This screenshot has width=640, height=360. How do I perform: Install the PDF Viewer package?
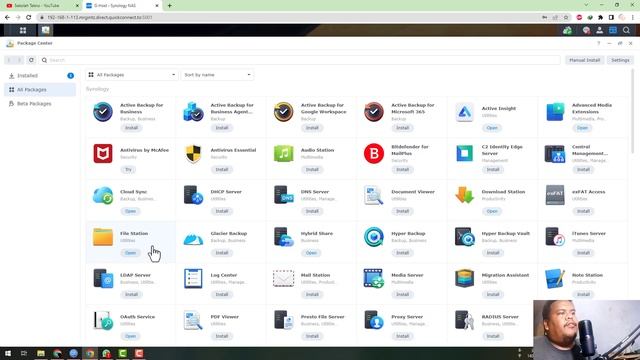pyautogui.click(x=222, y=336)
